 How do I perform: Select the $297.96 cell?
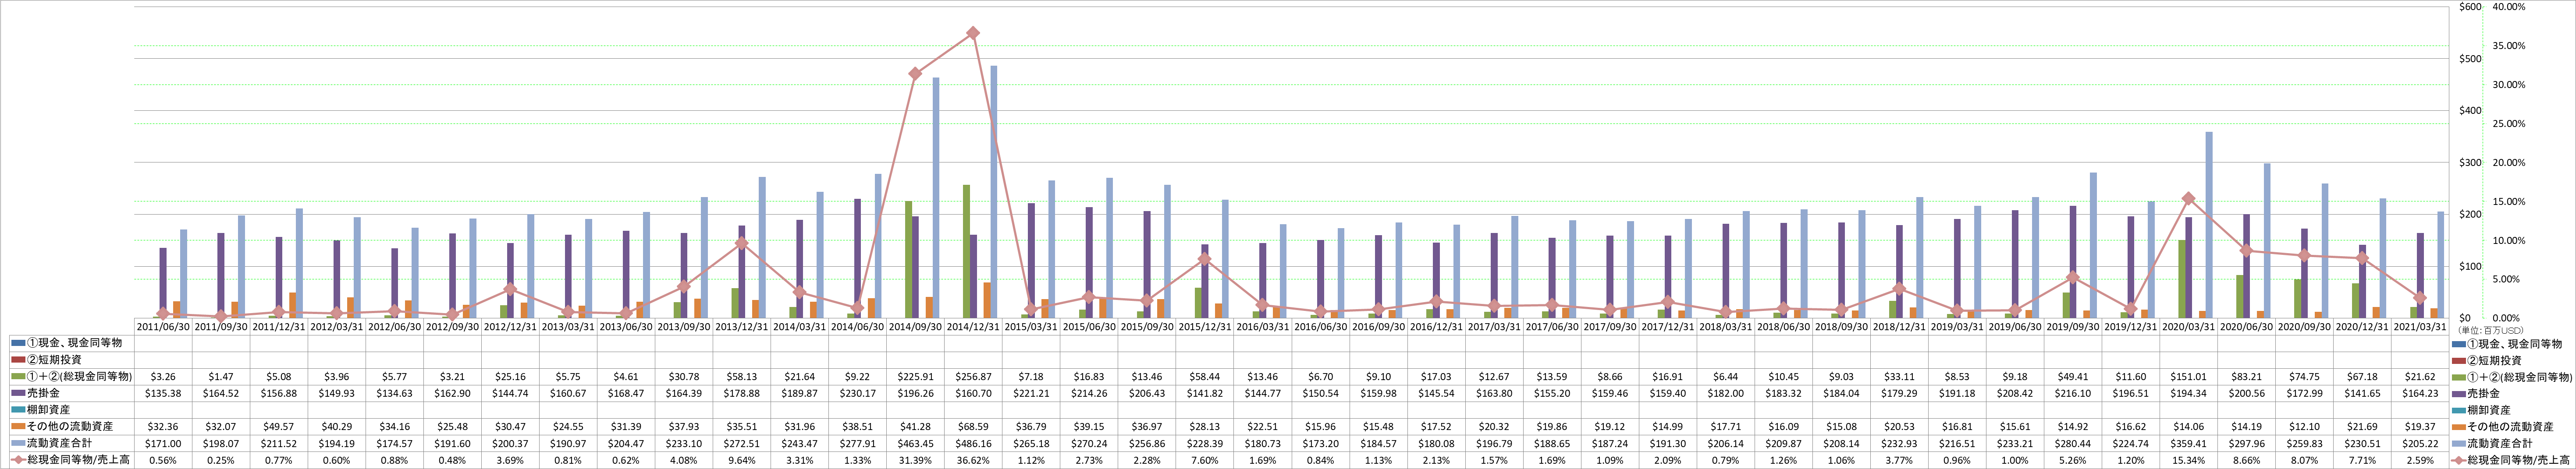pos(2247,443)
